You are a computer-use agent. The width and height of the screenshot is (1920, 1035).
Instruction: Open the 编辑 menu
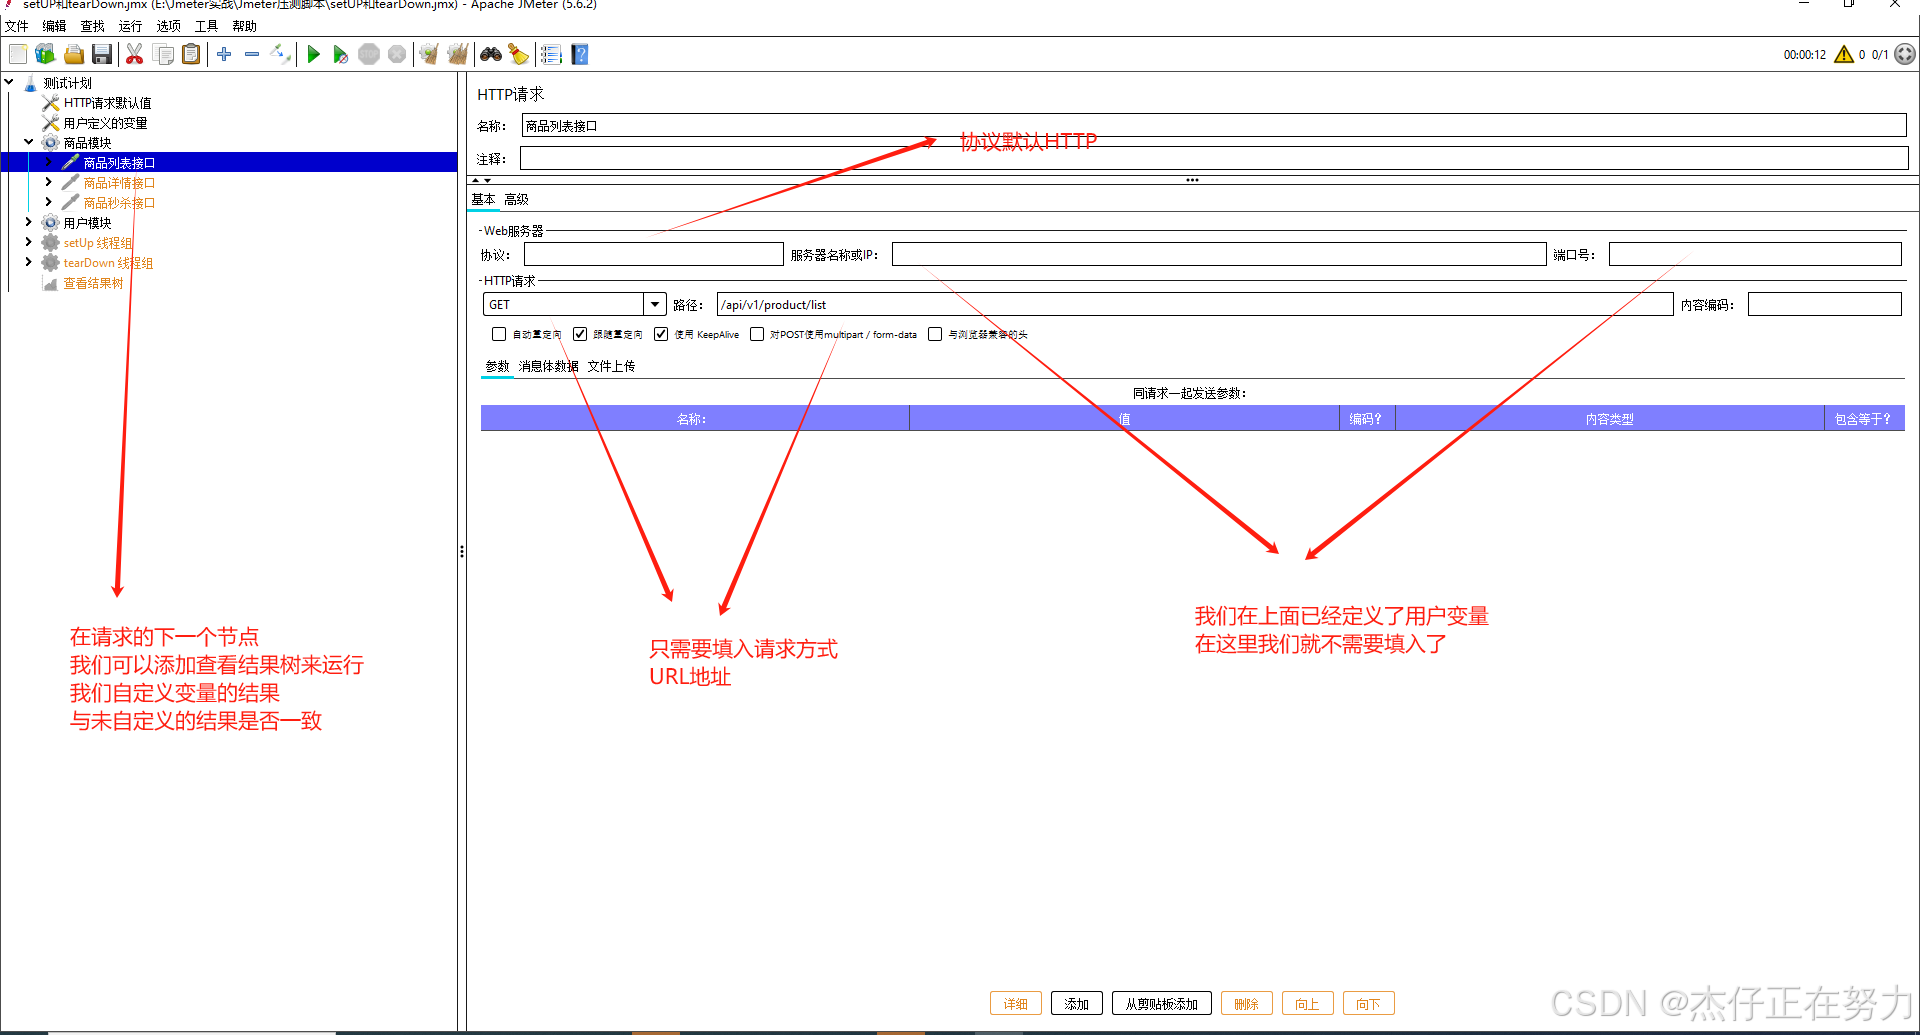[x=54, y=26]
